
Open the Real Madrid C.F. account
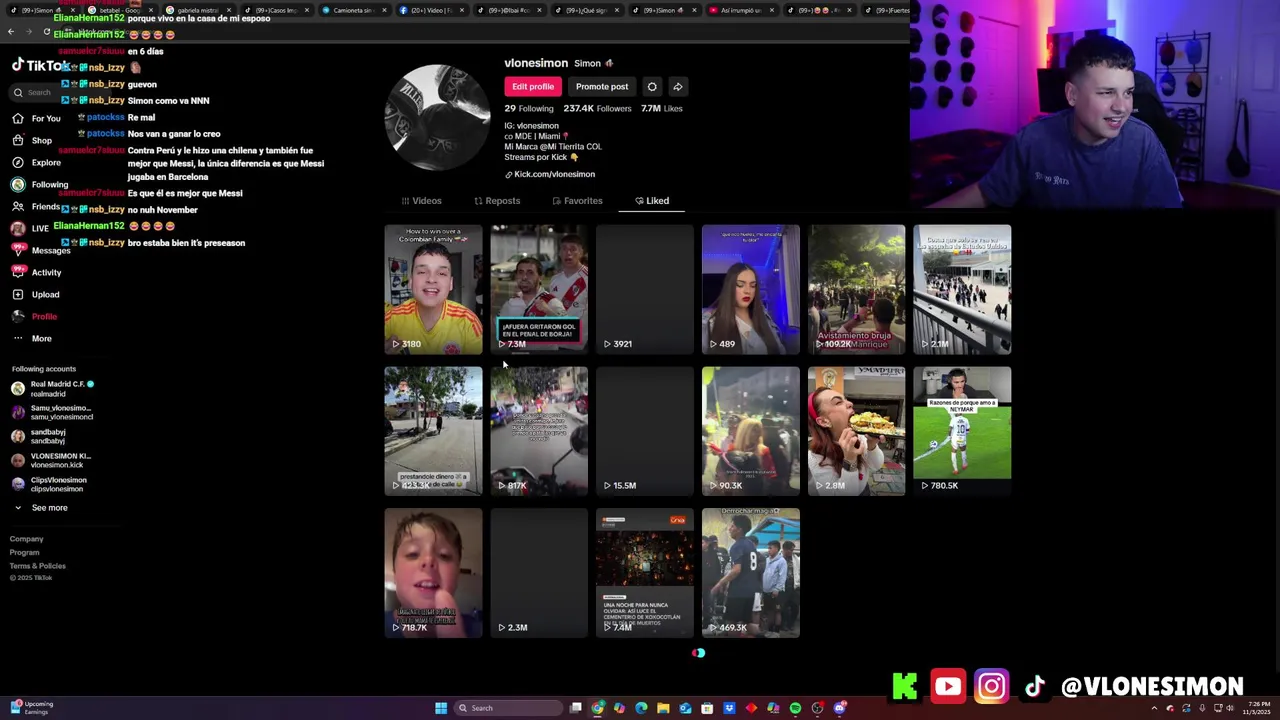point(52,388)
